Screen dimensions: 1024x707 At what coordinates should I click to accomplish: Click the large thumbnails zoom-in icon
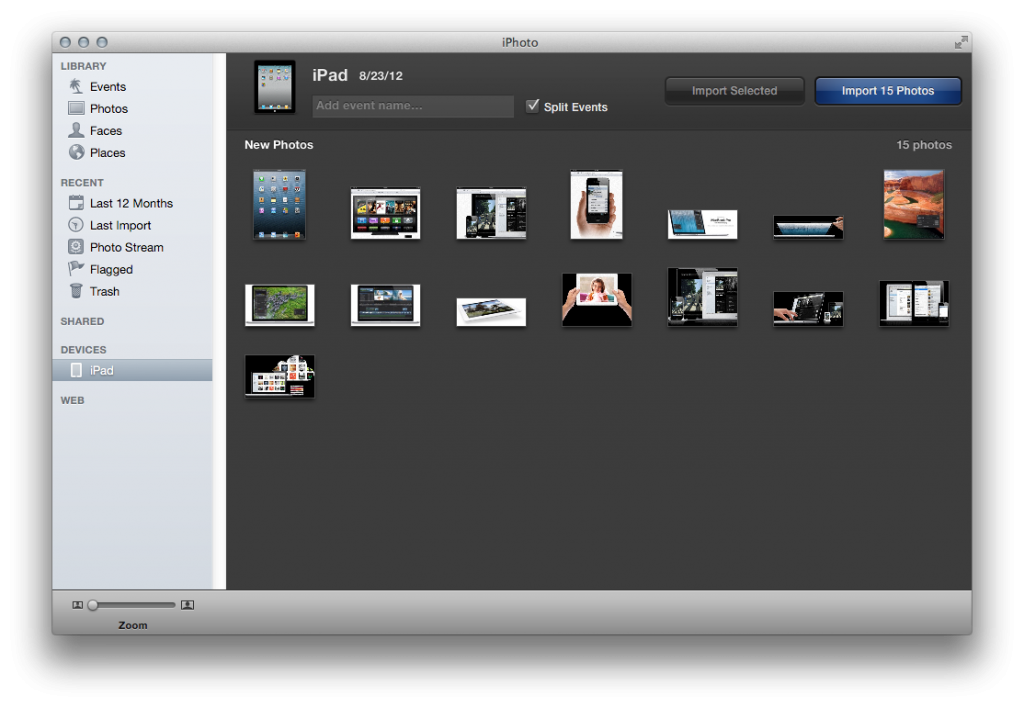tap(187, 605)
